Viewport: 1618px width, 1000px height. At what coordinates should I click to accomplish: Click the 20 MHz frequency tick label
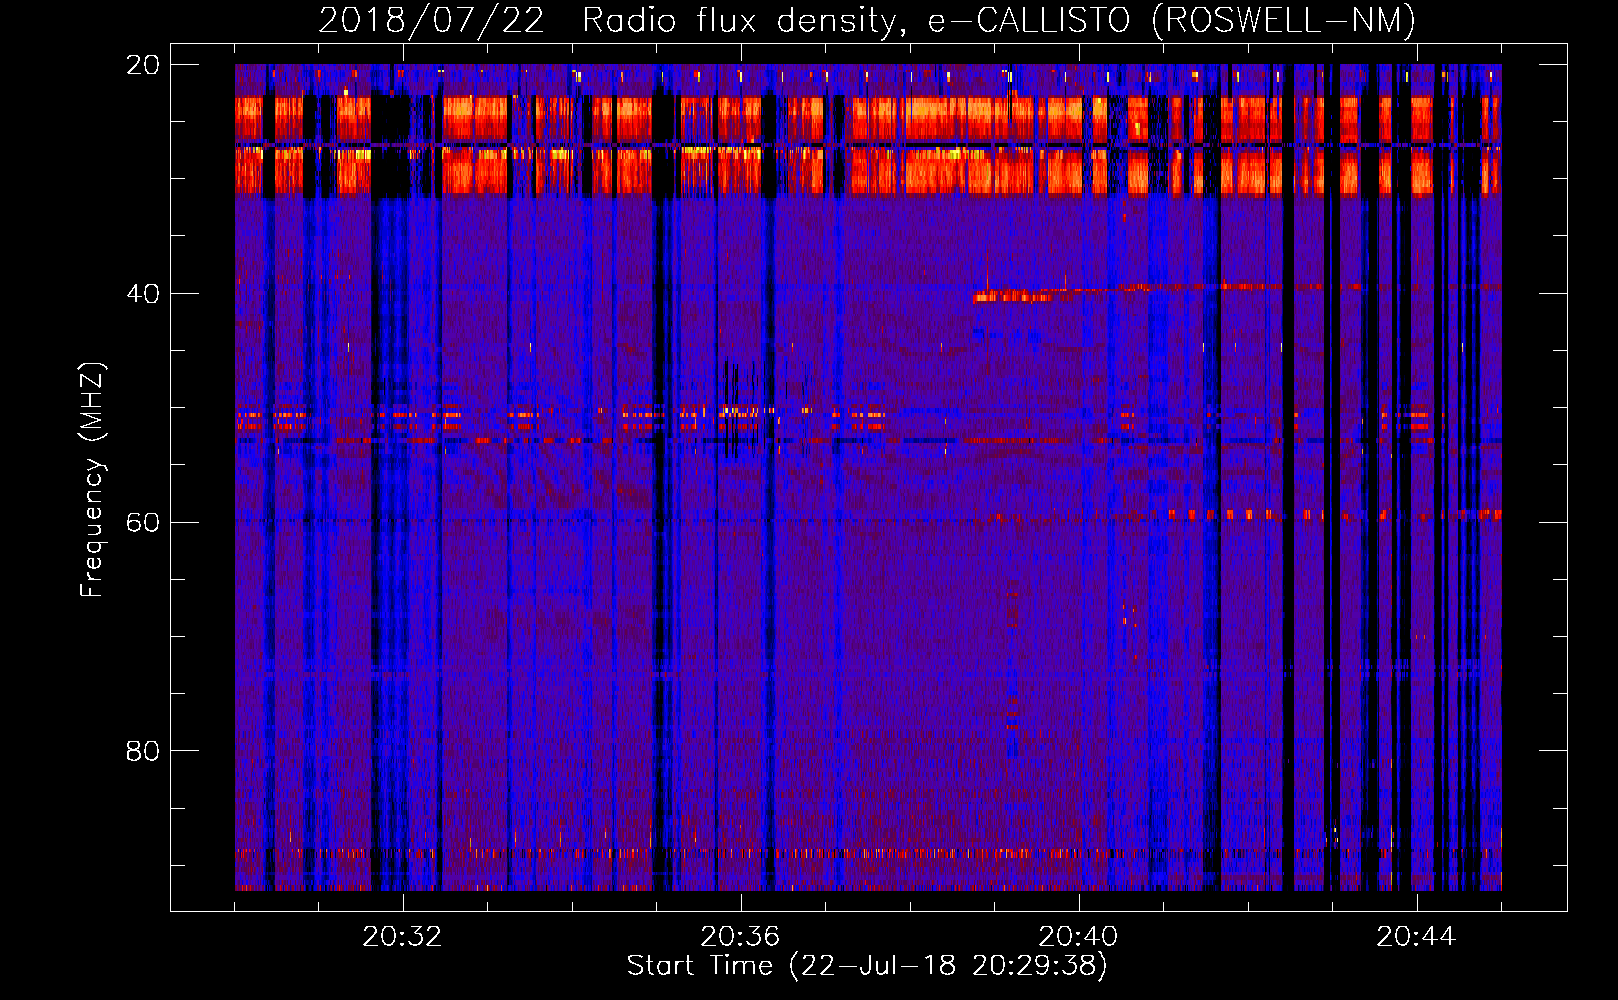(x=142, y=64)
